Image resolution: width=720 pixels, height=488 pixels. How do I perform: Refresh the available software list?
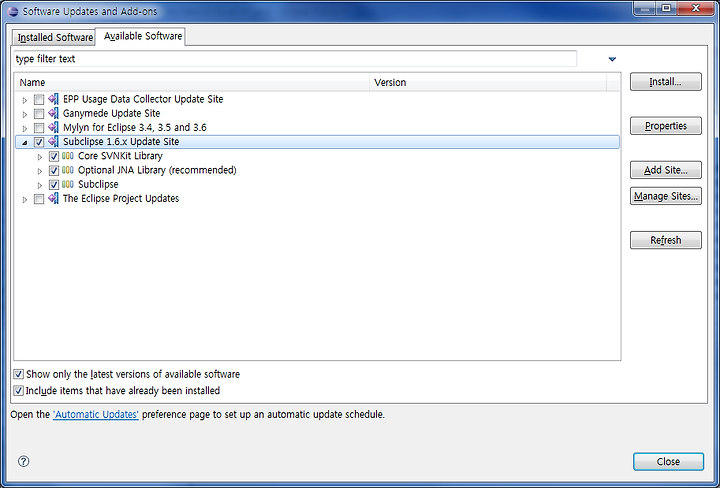665,240
